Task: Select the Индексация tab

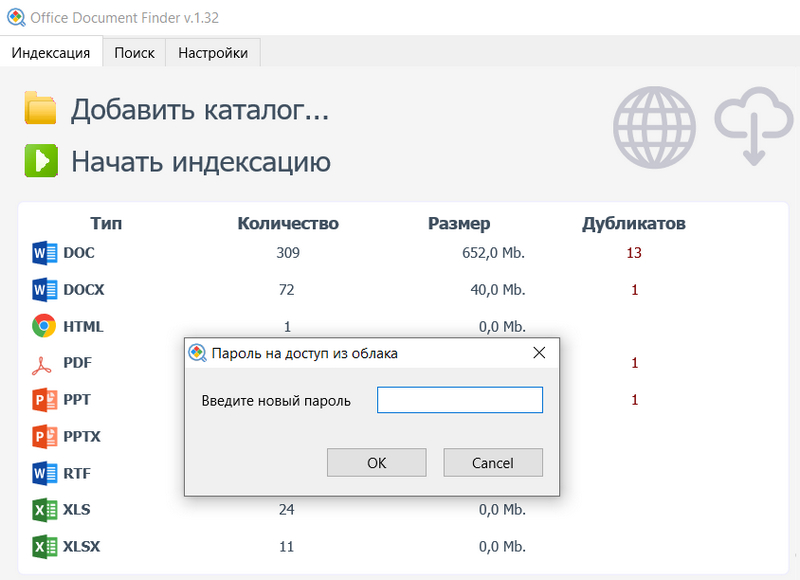Action: 51,53
